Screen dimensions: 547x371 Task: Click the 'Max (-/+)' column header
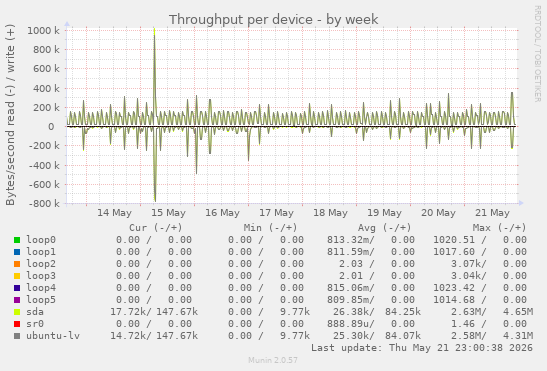[x=499, y=228]
